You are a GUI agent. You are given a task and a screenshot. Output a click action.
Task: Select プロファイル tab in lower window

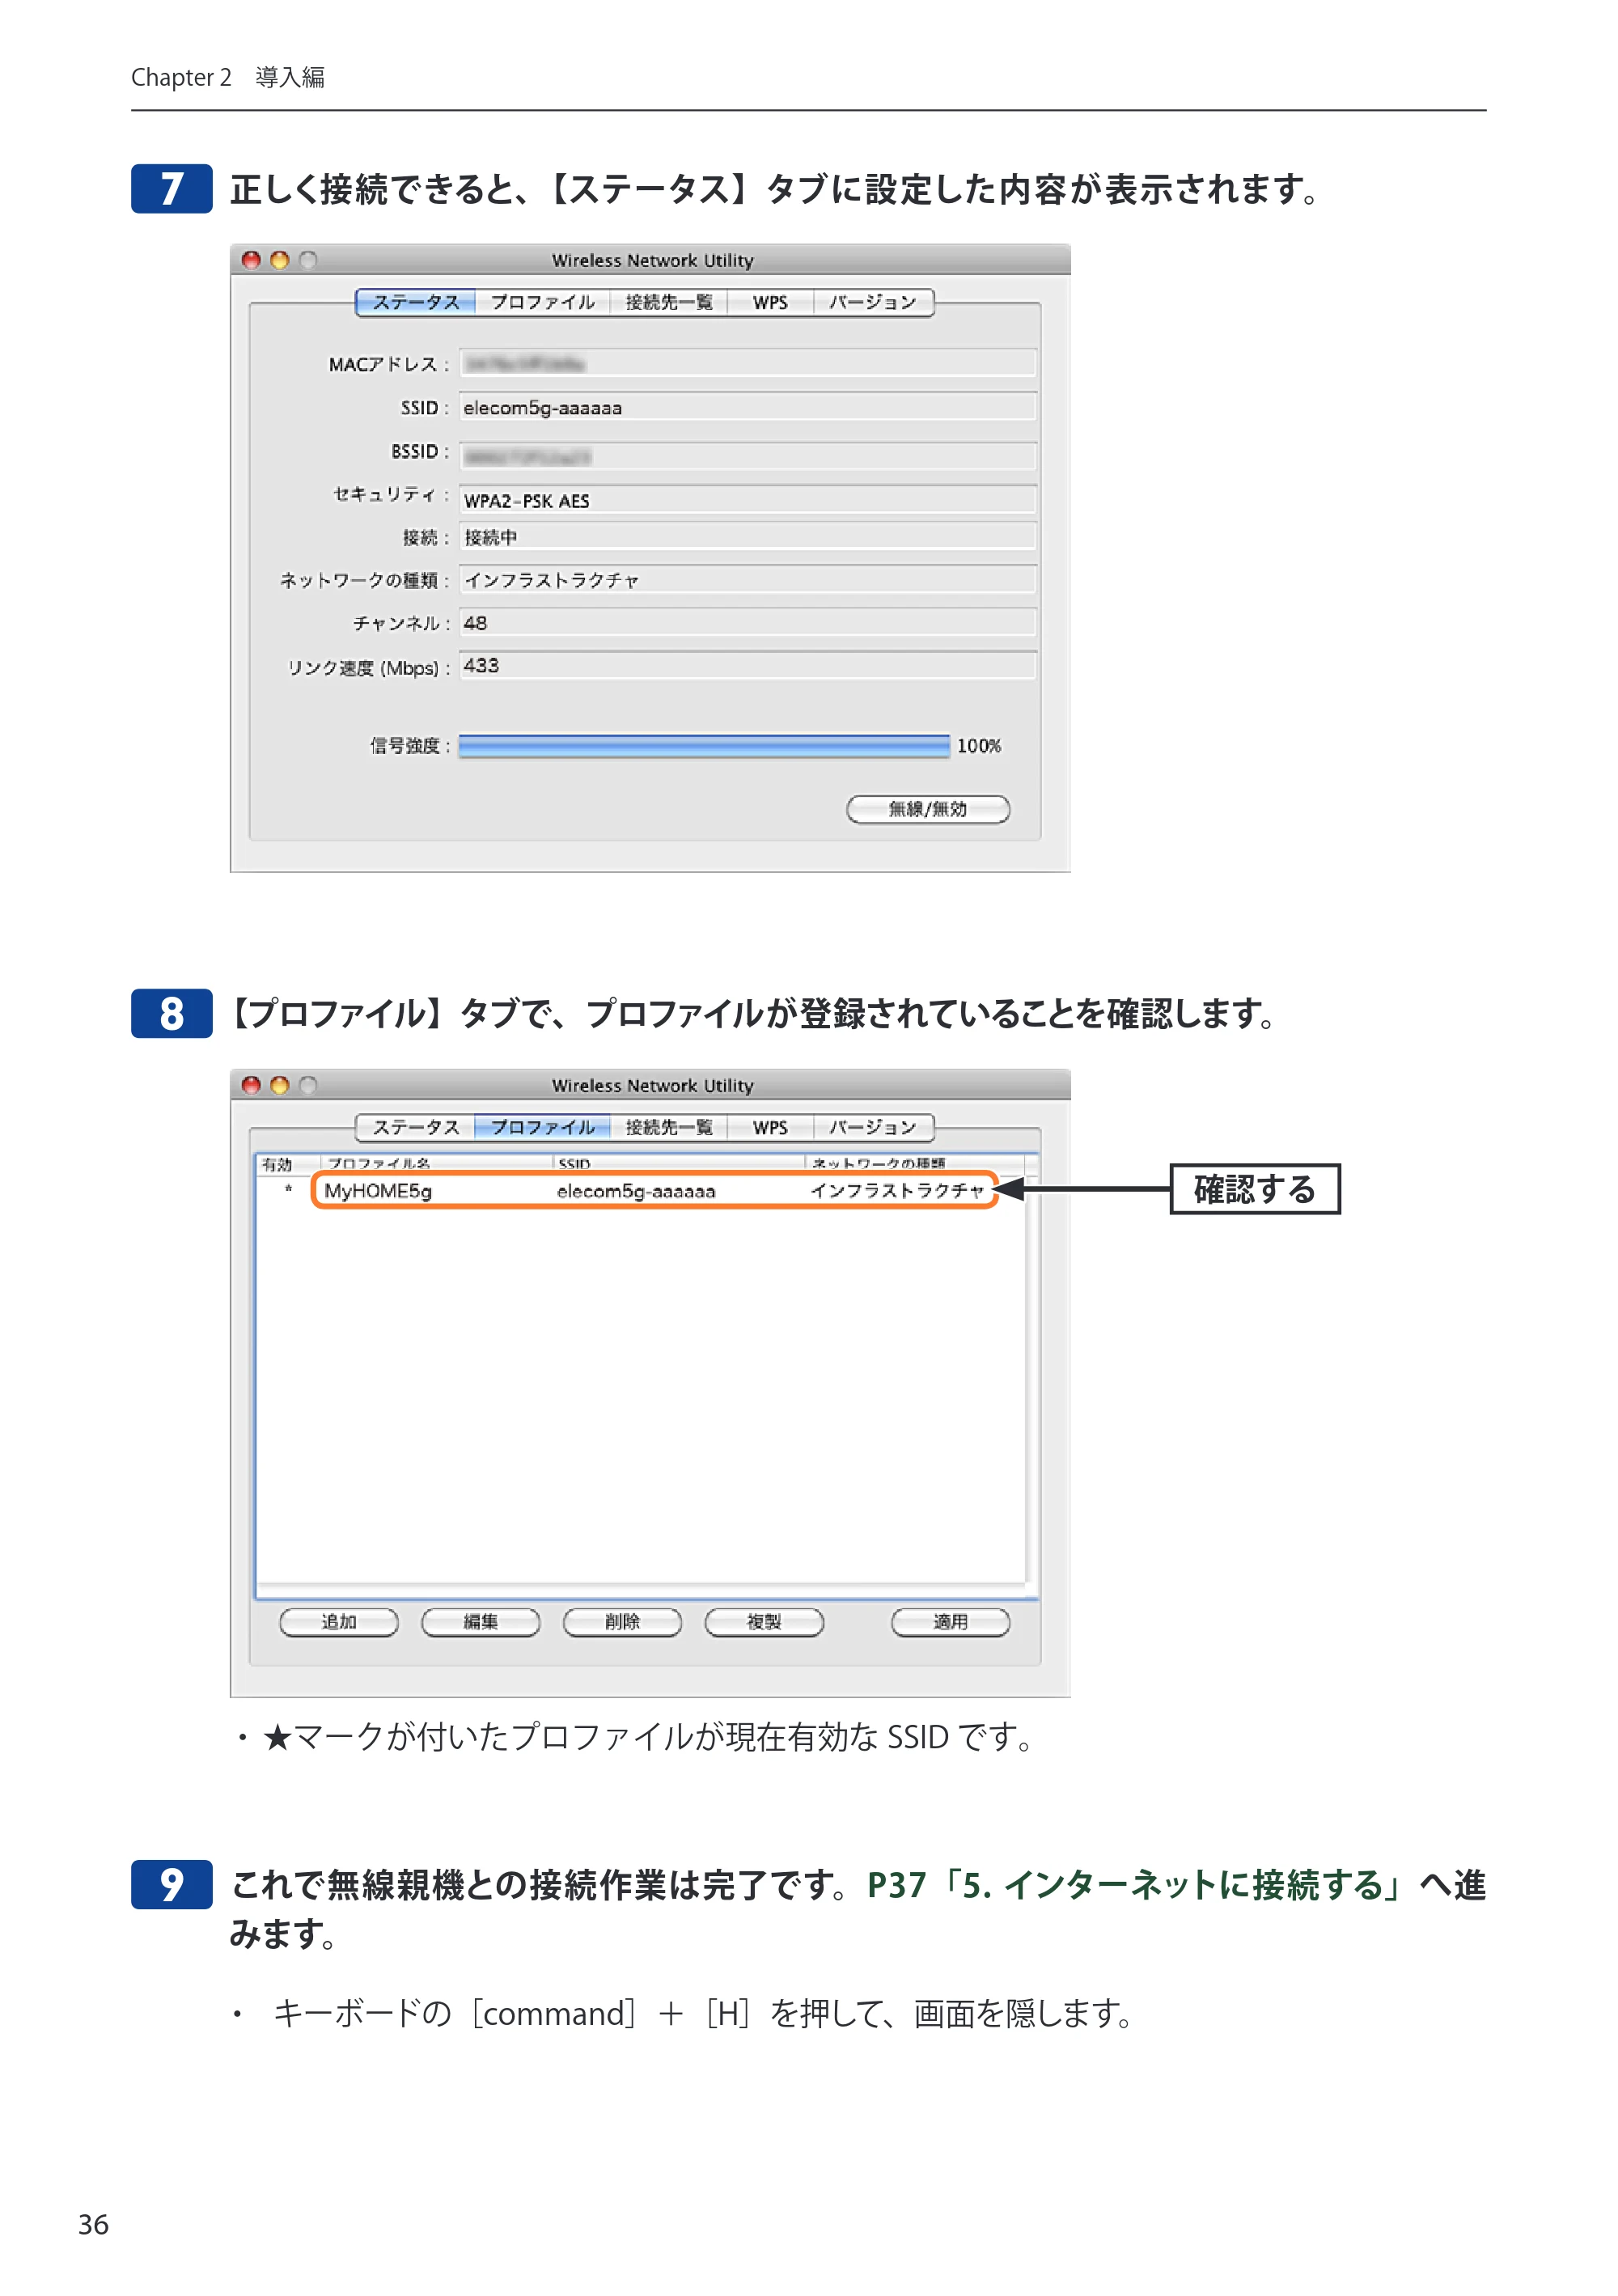(x=542, y=1127)
